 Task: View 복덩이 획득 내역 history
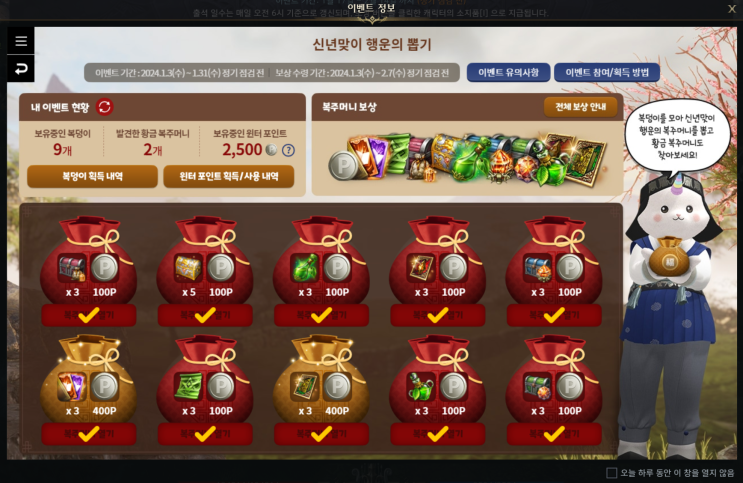pos(92,176)
